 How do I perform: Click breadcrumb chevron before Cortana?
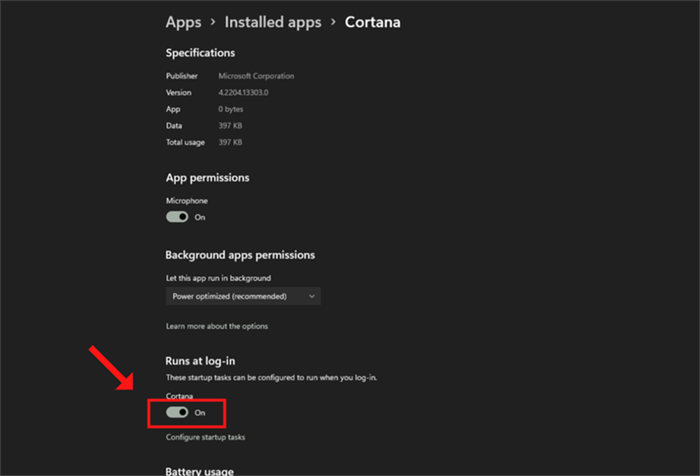pyautogui.click(x=333, y=21)
